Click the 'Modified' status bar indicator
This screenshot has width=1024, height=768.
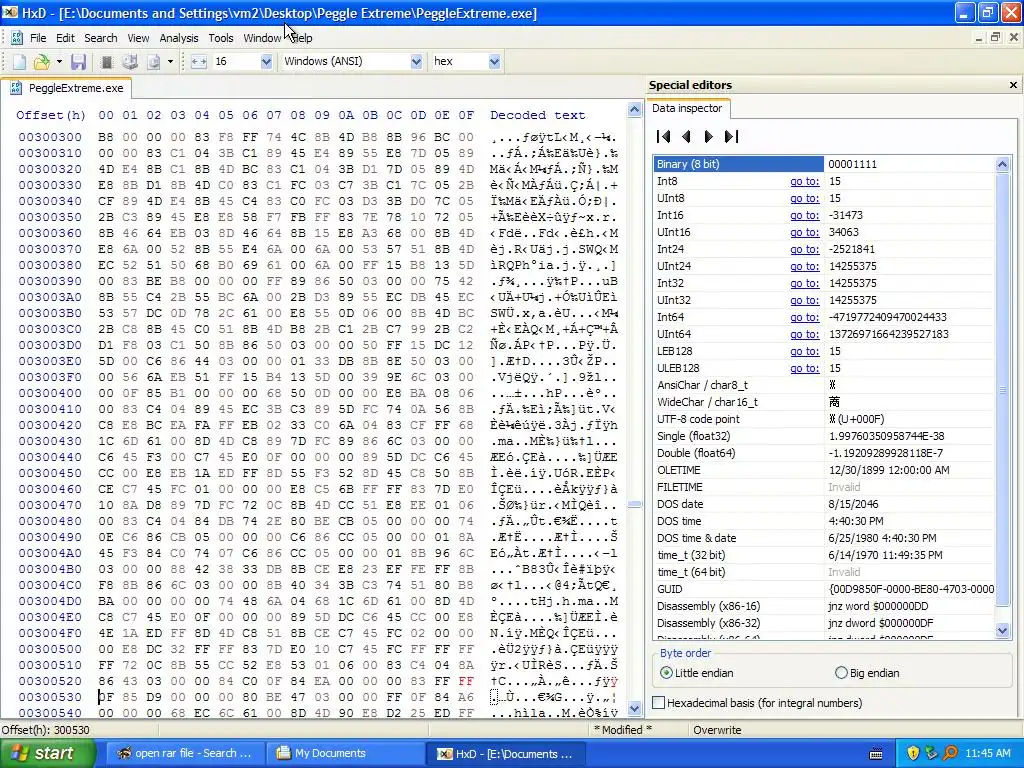click(x=622, y=729)
